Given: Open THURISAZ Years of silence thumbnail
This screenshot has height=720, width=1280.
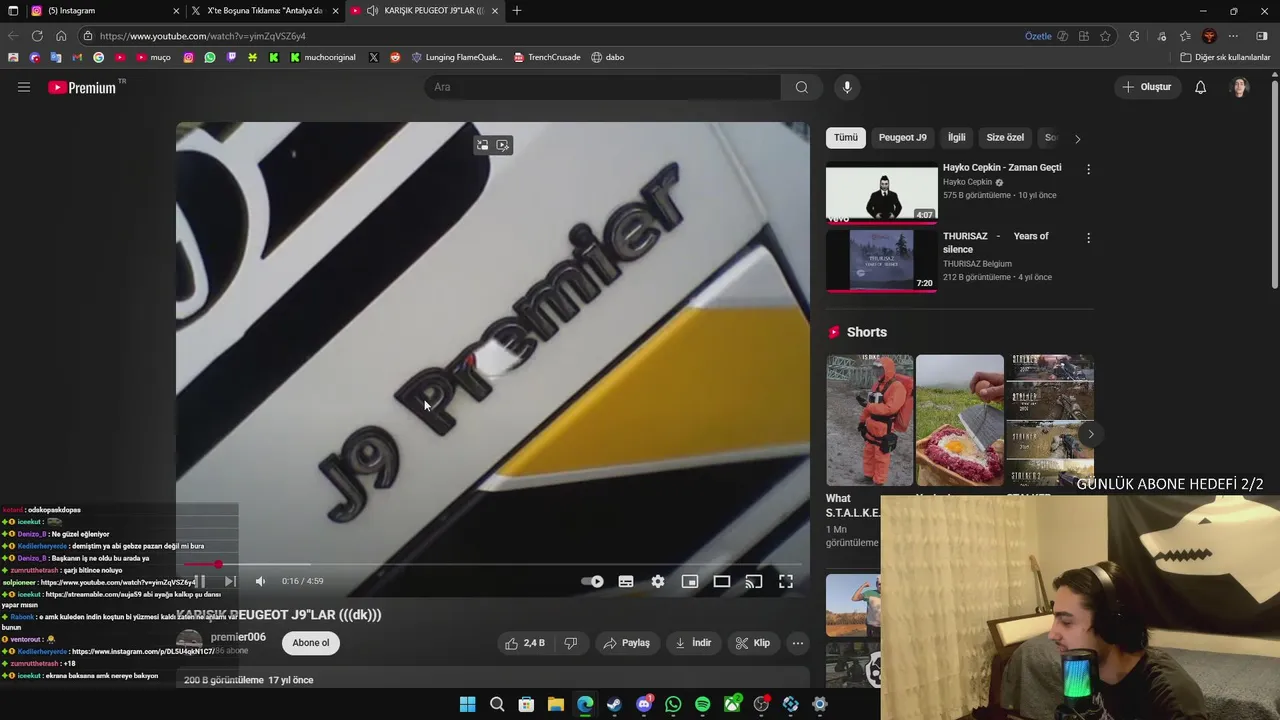Looking at the screenshot, I should coord(882,261).
